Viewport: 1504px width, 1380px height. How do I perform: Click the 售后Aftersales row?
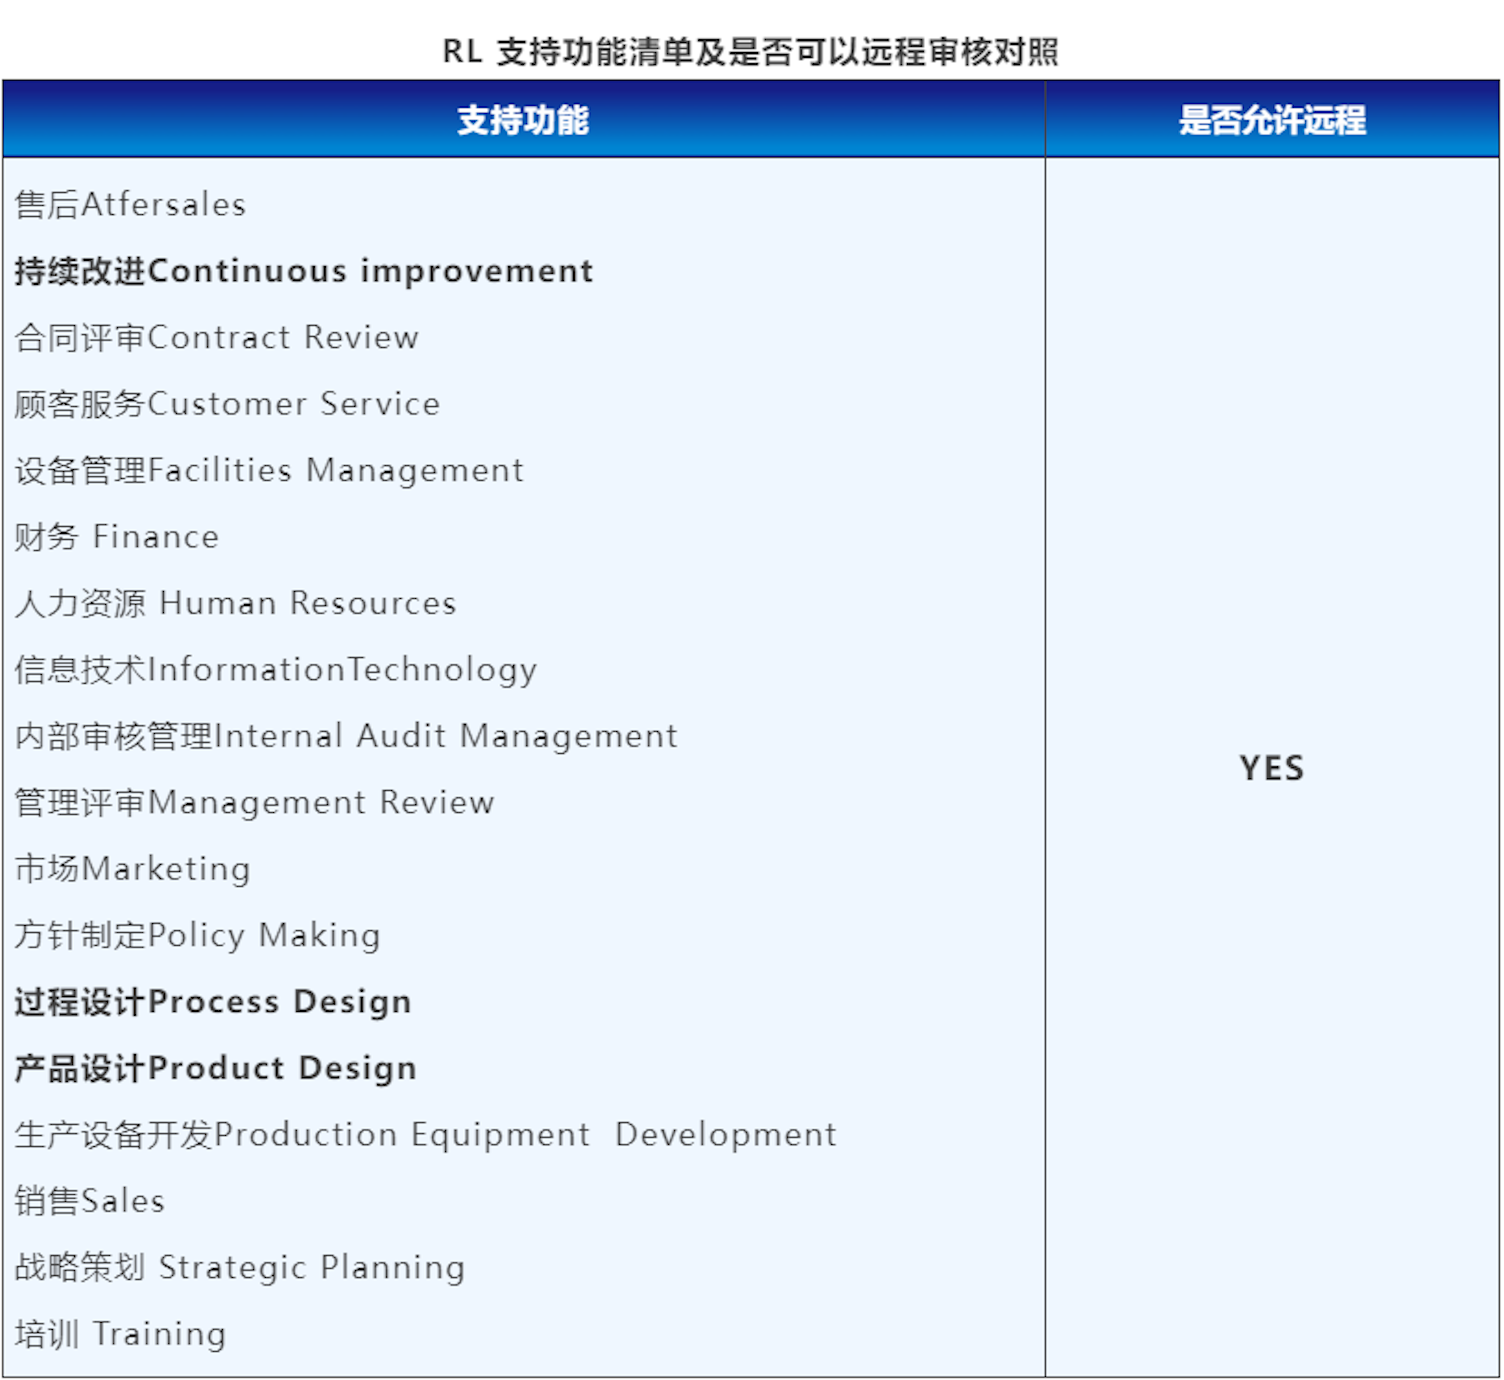tap(130, 205)
